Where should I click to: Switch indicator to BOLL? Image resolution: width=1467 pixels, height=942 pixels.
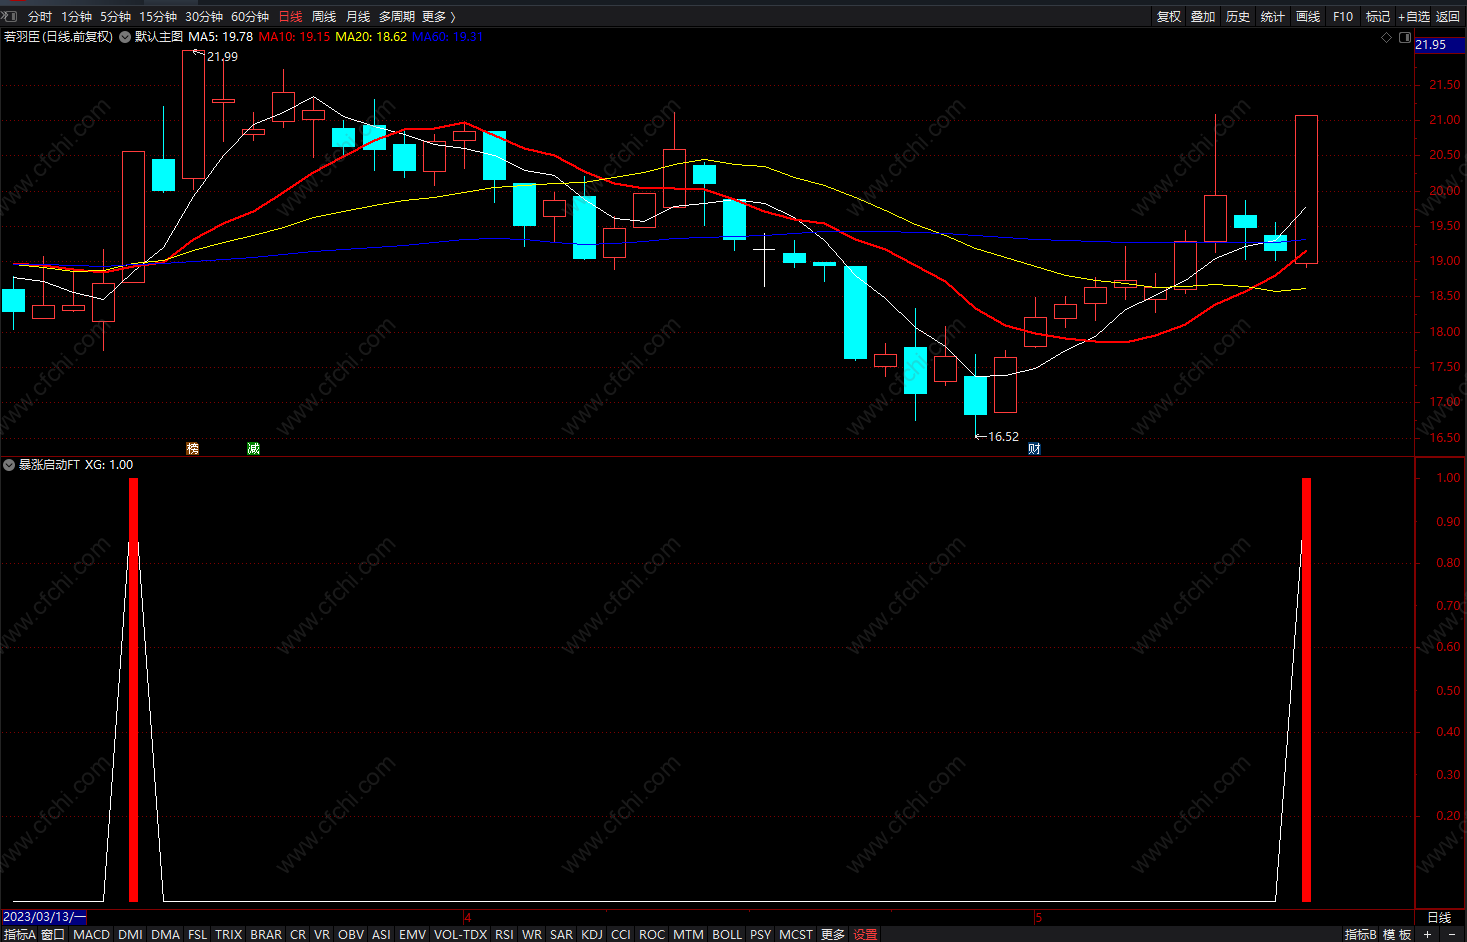(x=728, y=935)
